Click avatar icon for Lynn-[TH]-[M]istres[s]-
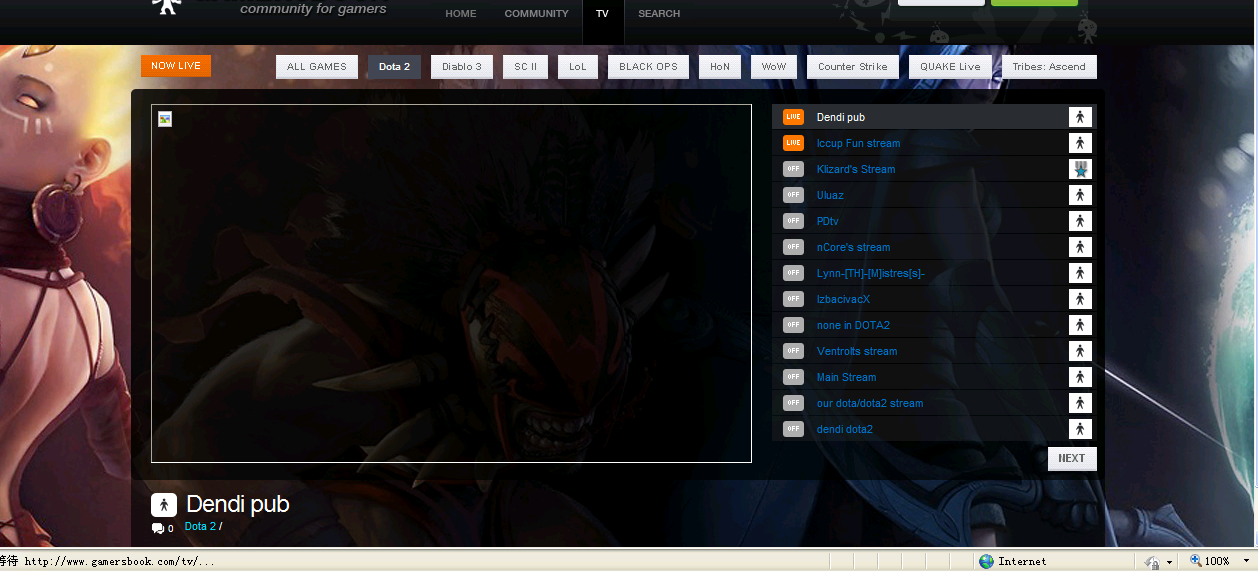 coord(1080,273)
